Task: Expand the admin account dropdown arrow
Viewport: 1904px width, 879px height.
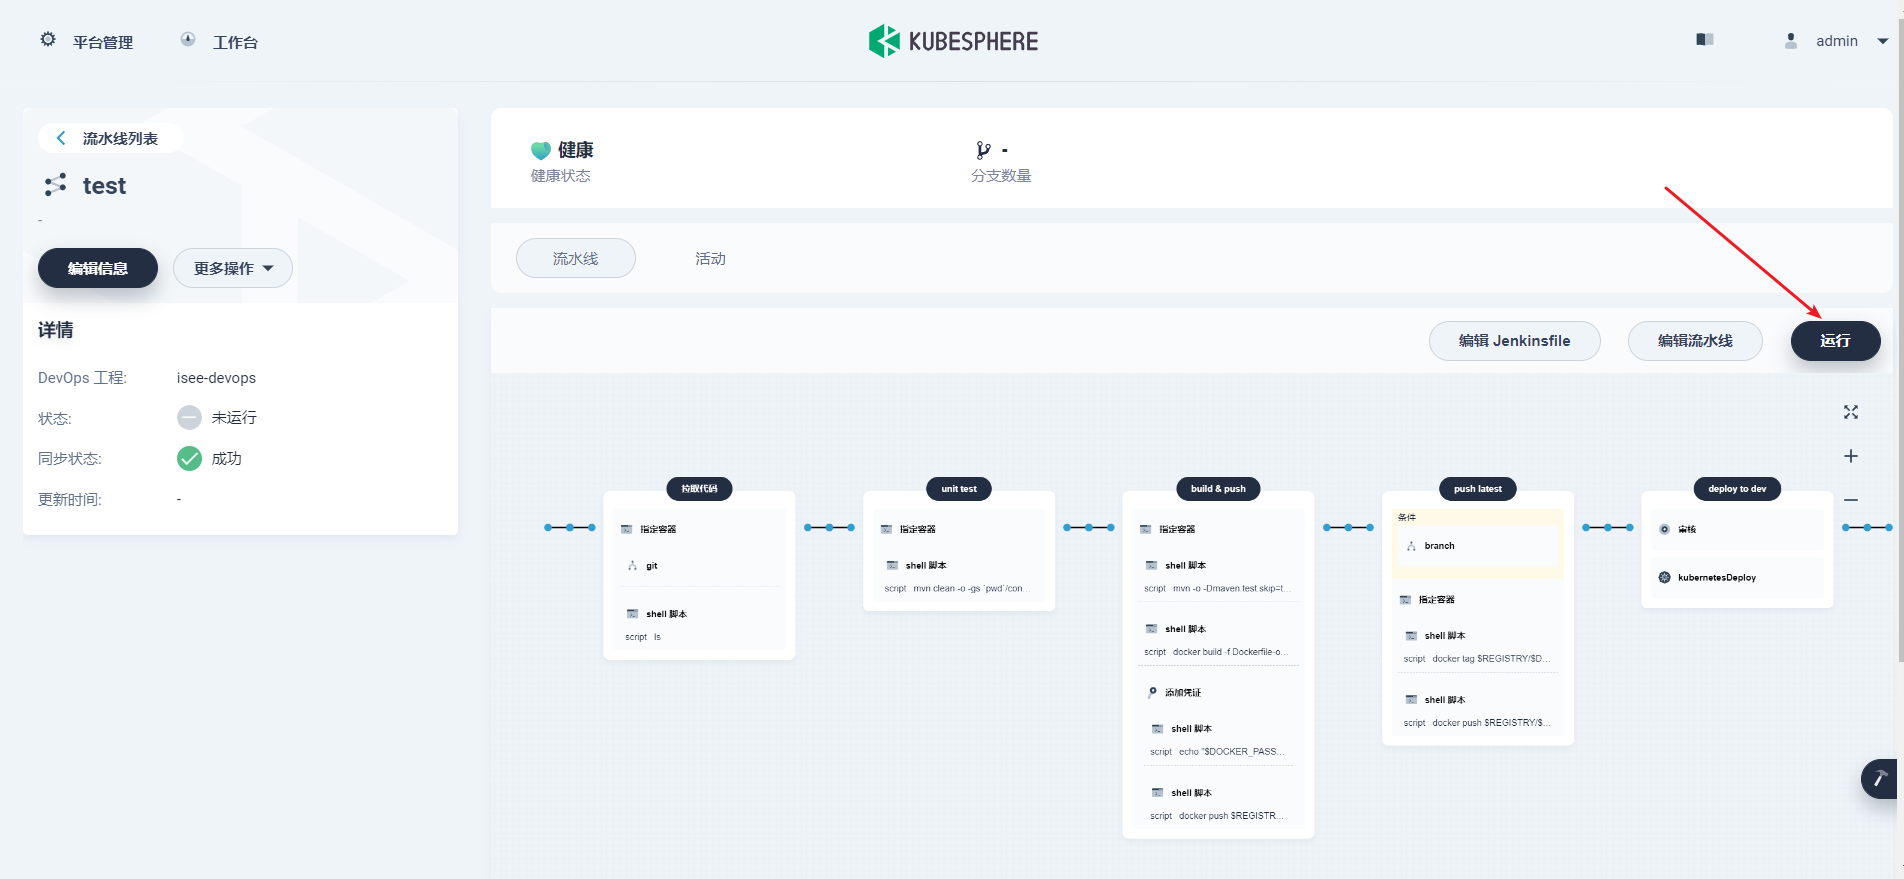Action: (x=1883, y=41)
